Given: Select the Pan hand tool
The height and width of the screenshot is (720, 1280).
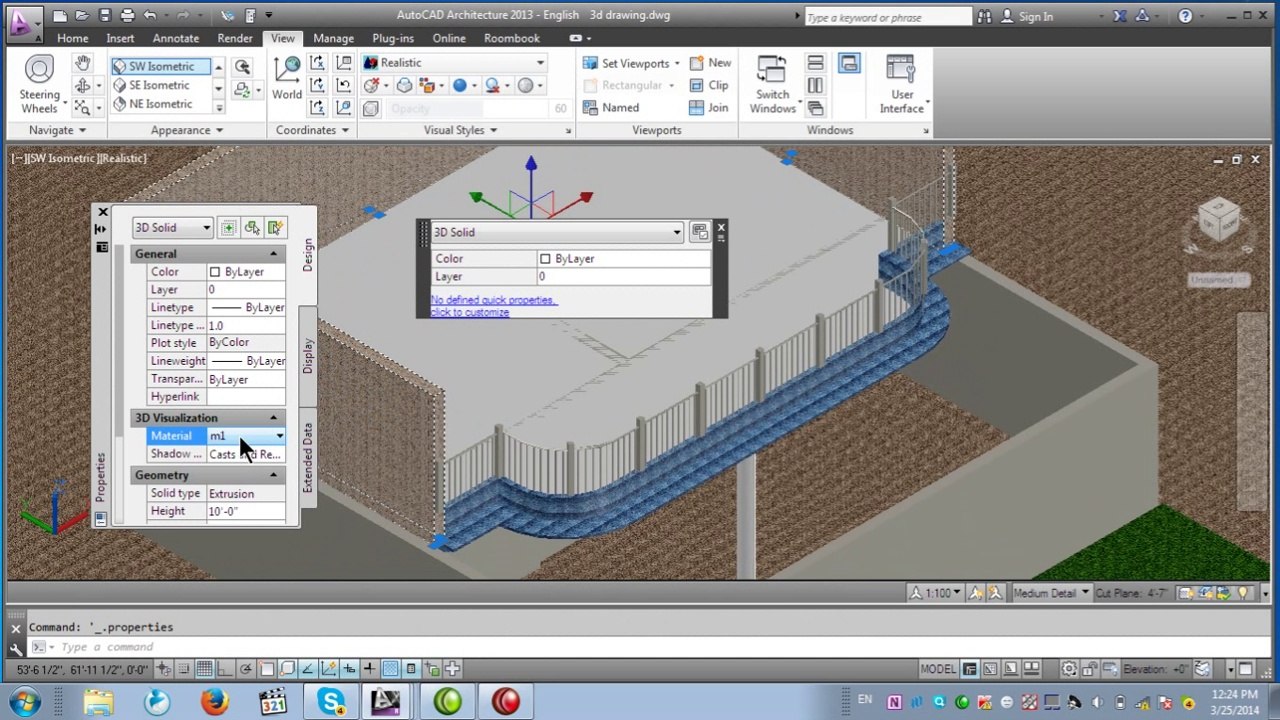Looking at the screenshot, I should [x=83, y=64].
